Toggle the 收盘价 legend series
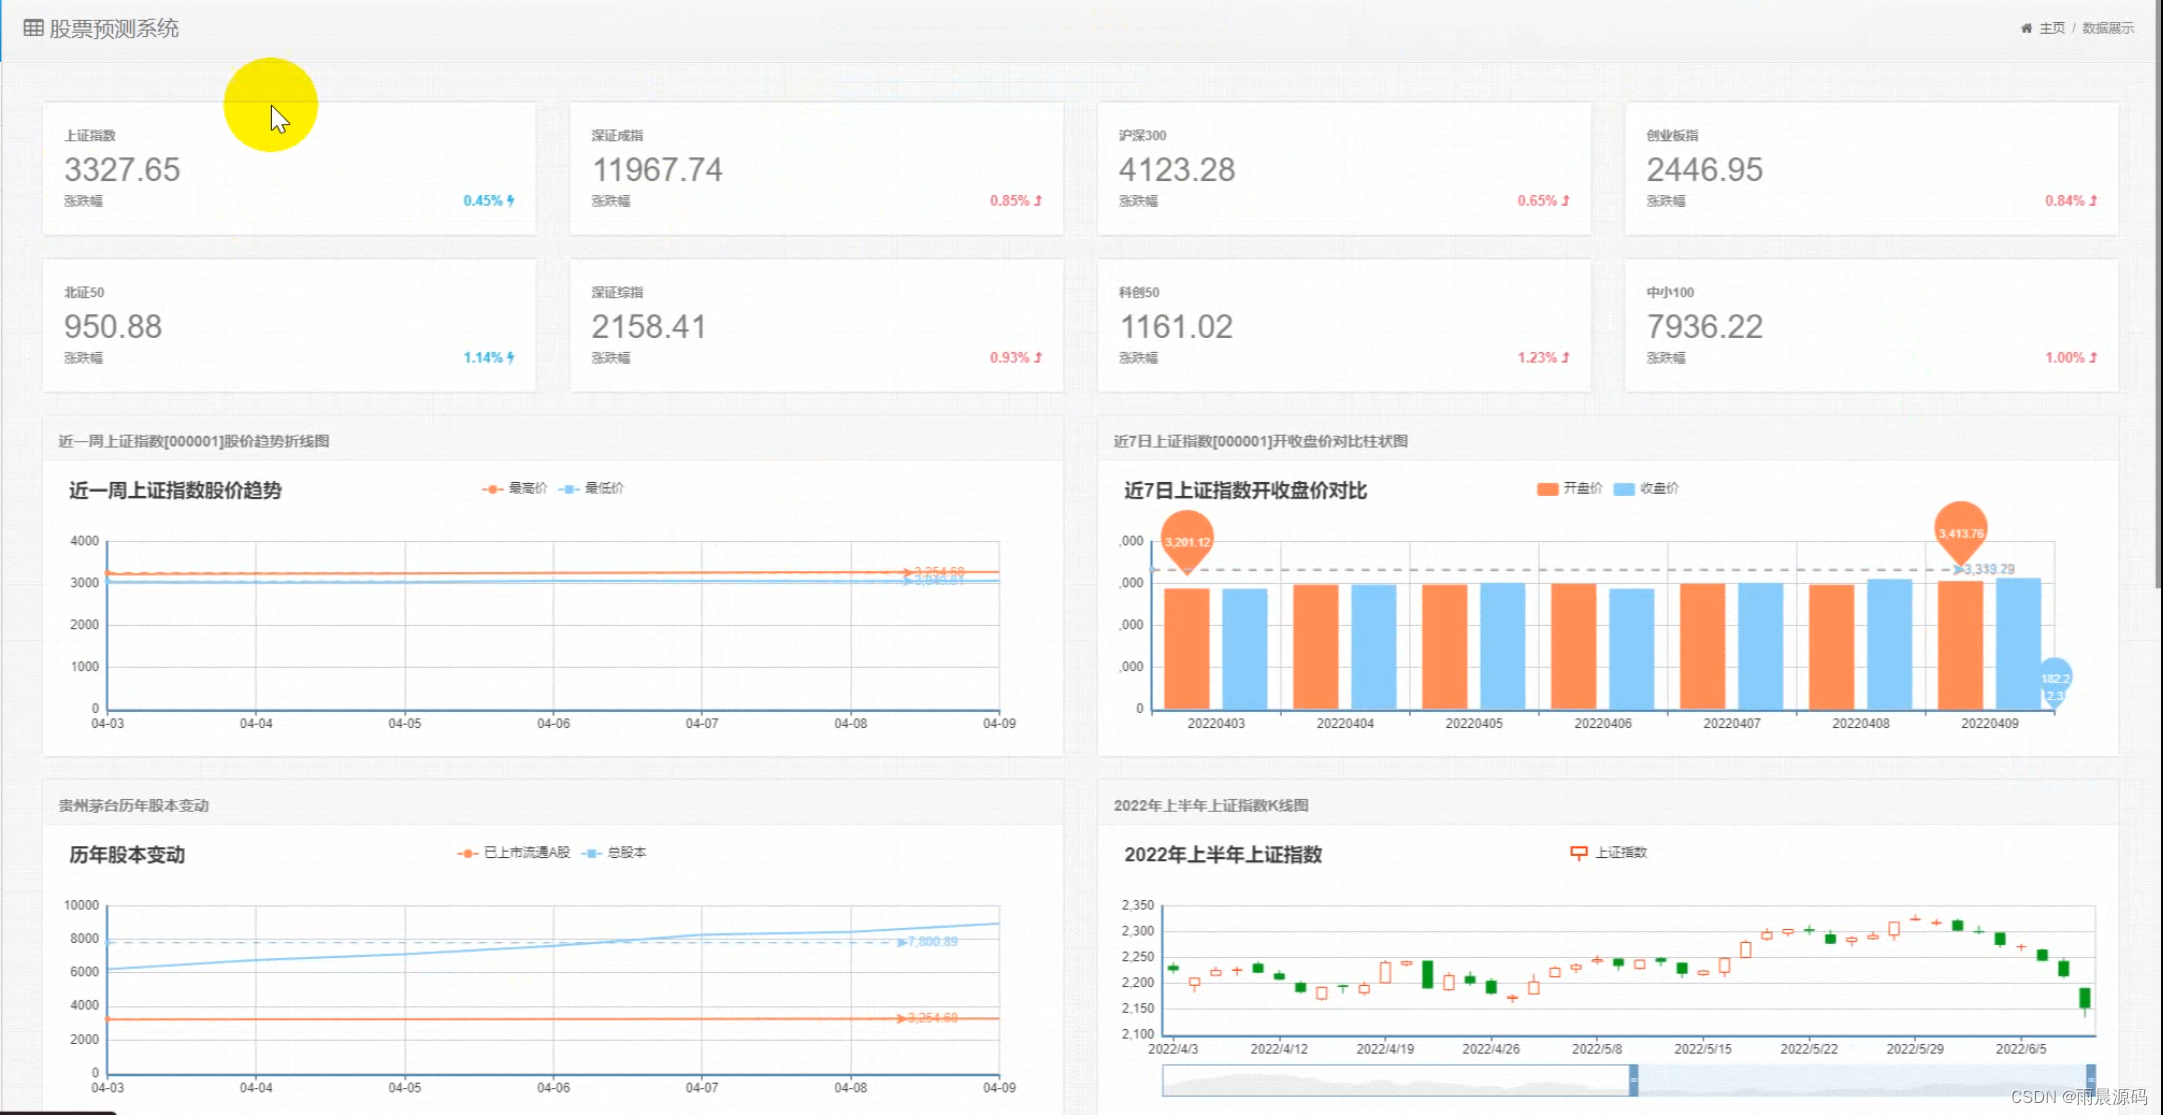The image size is (2163, 1115). click(x=1646, y=489)
